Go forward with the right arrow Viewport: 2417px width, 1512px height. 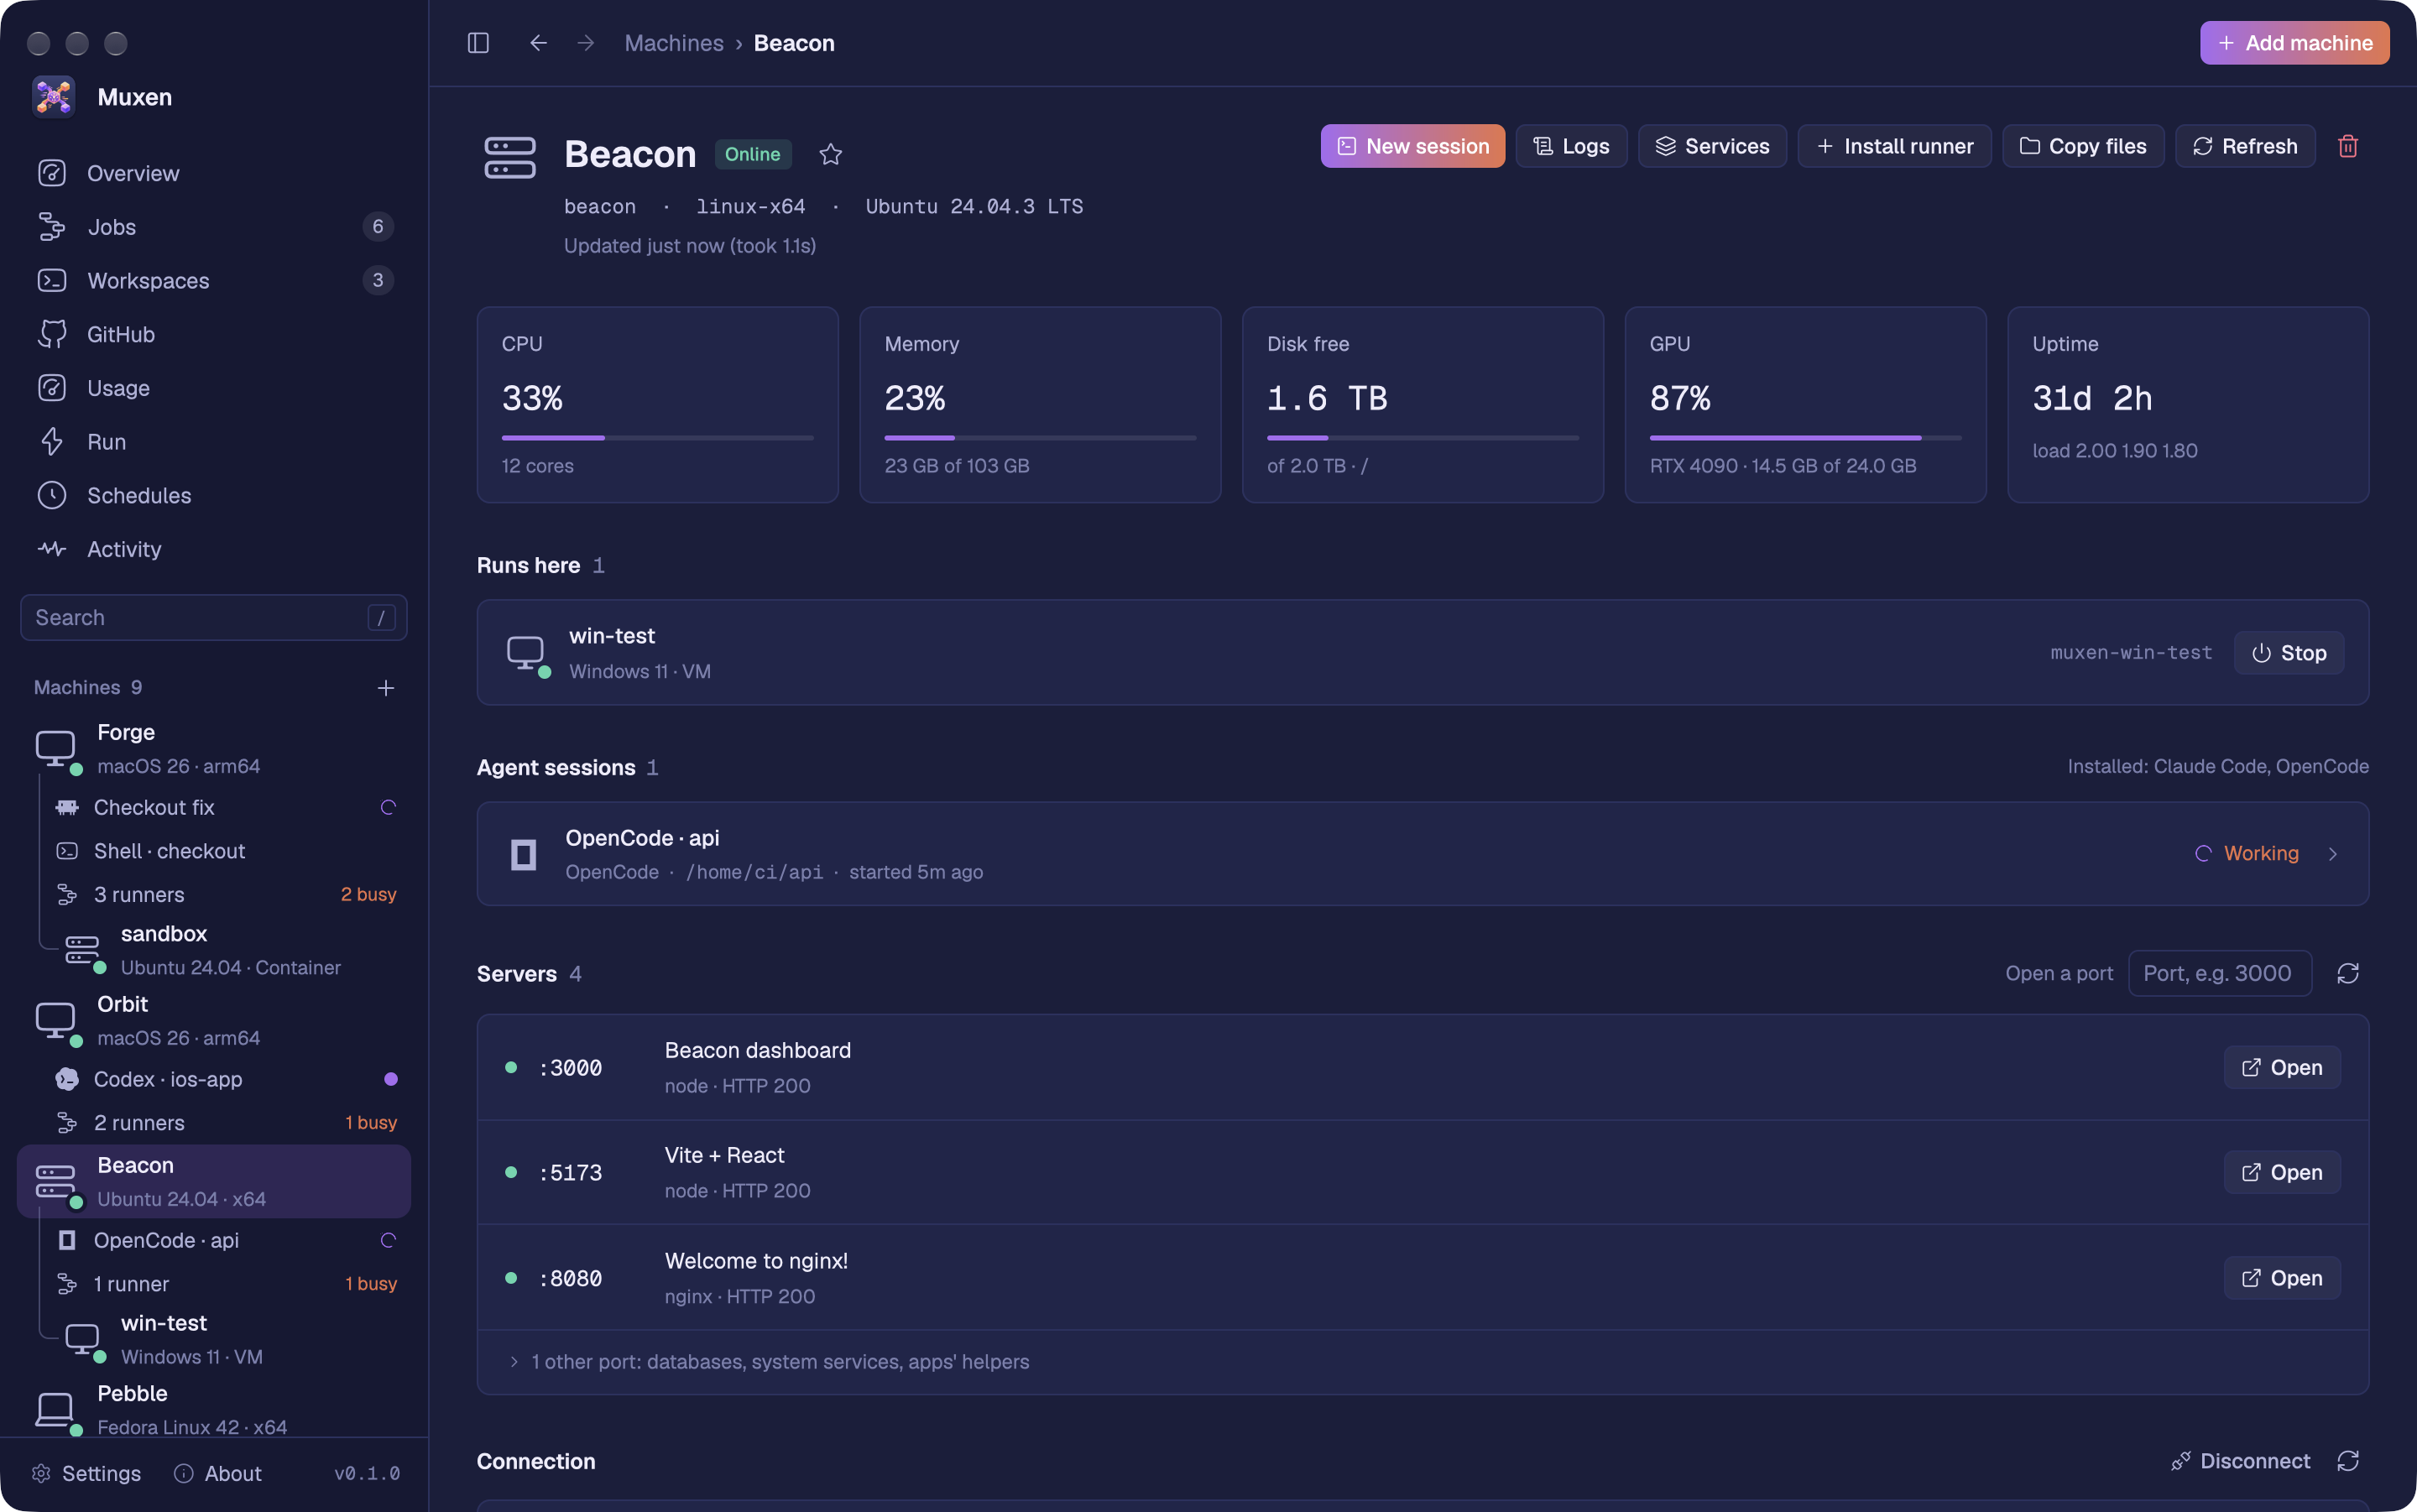(x=586, y=43)
